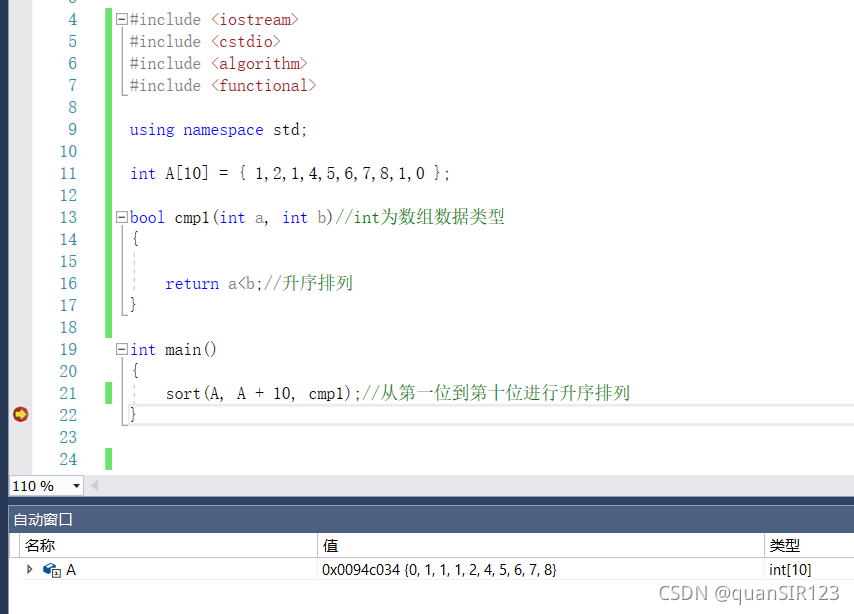Click the breakpoint marker on line 22
The height and width of the screenshot is (614, 854).
21,415
